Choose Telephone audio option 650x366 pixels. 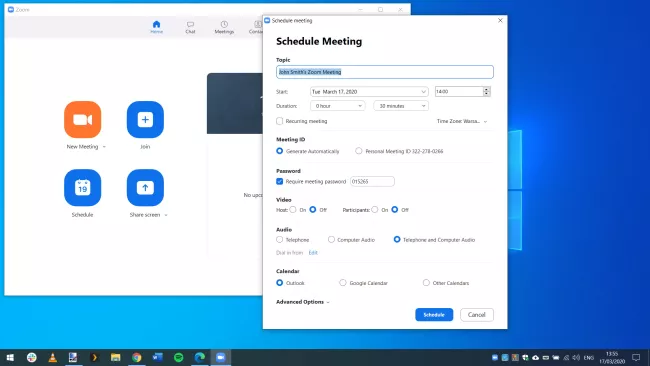point(279,240)
